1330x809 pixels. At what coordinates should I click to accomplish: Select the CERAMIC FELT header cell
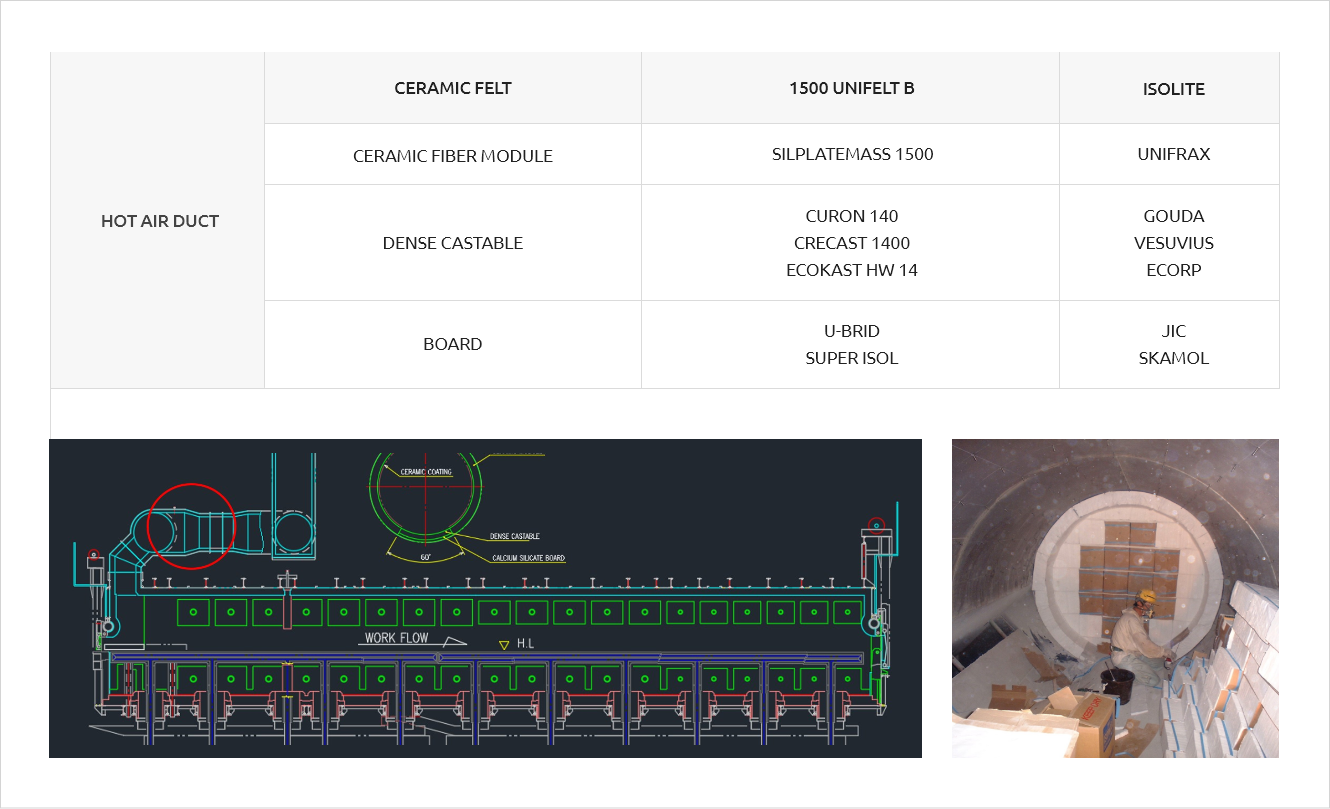pyautogui.click(x=453, y=88)
